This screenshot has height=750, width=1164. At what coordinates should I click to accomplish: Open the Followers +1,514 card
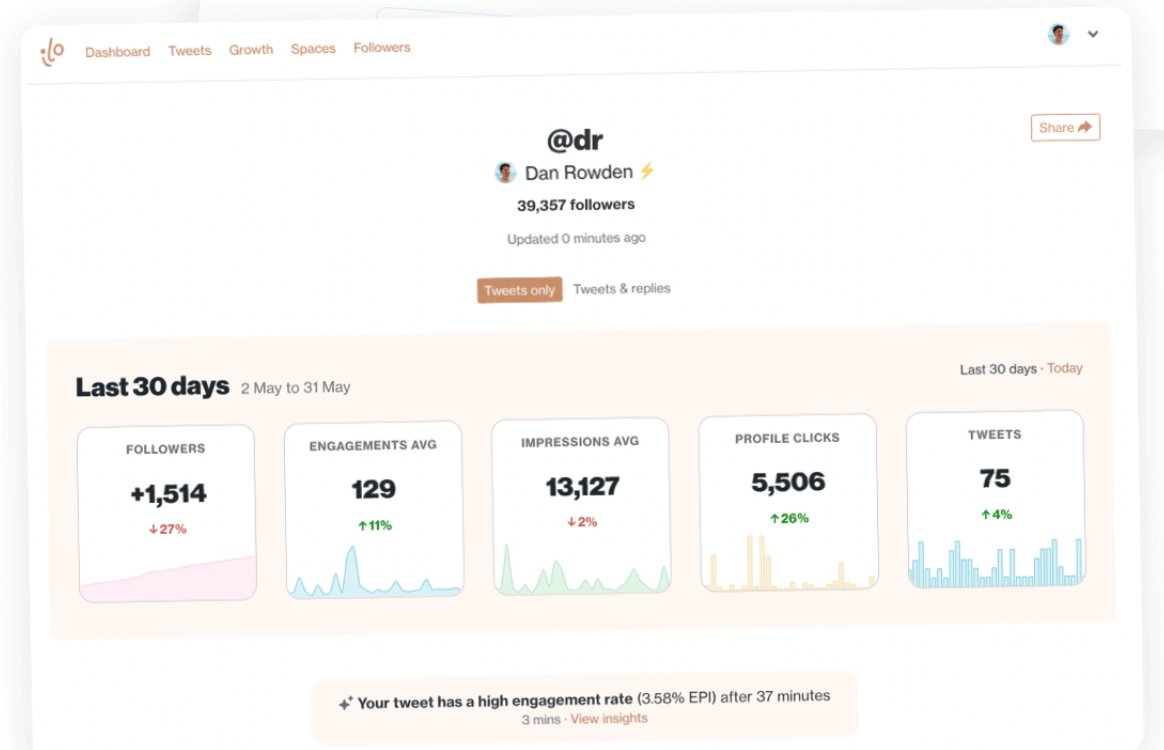click(167, 513)
